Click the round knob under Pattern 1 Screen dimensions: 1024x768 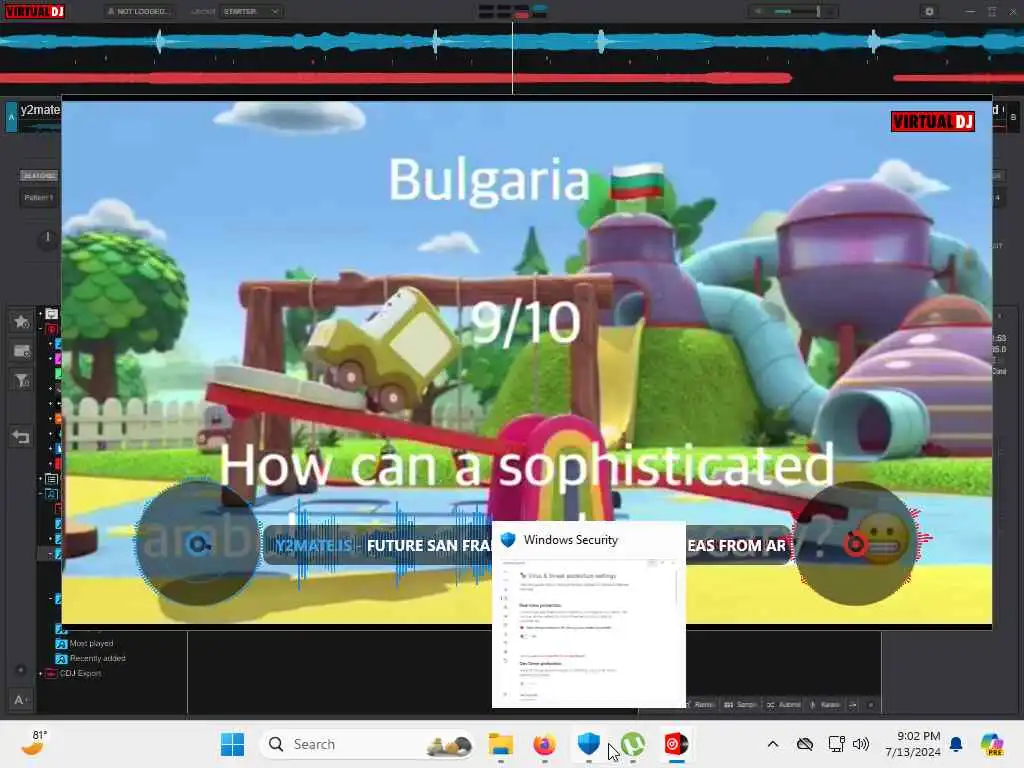pos(47,238)
